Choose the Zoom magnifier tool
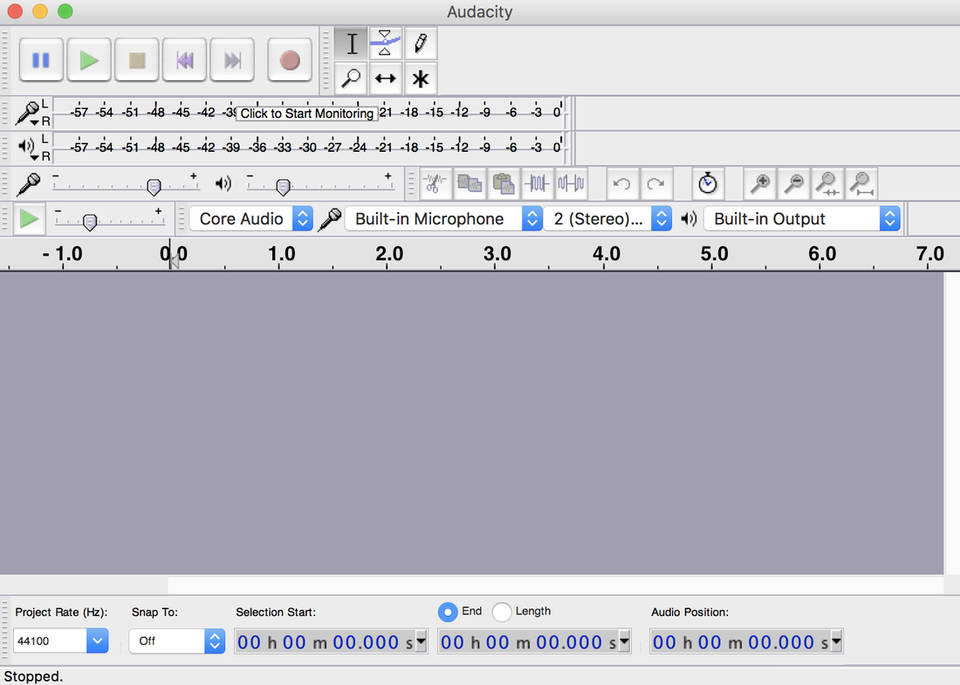 351,78
